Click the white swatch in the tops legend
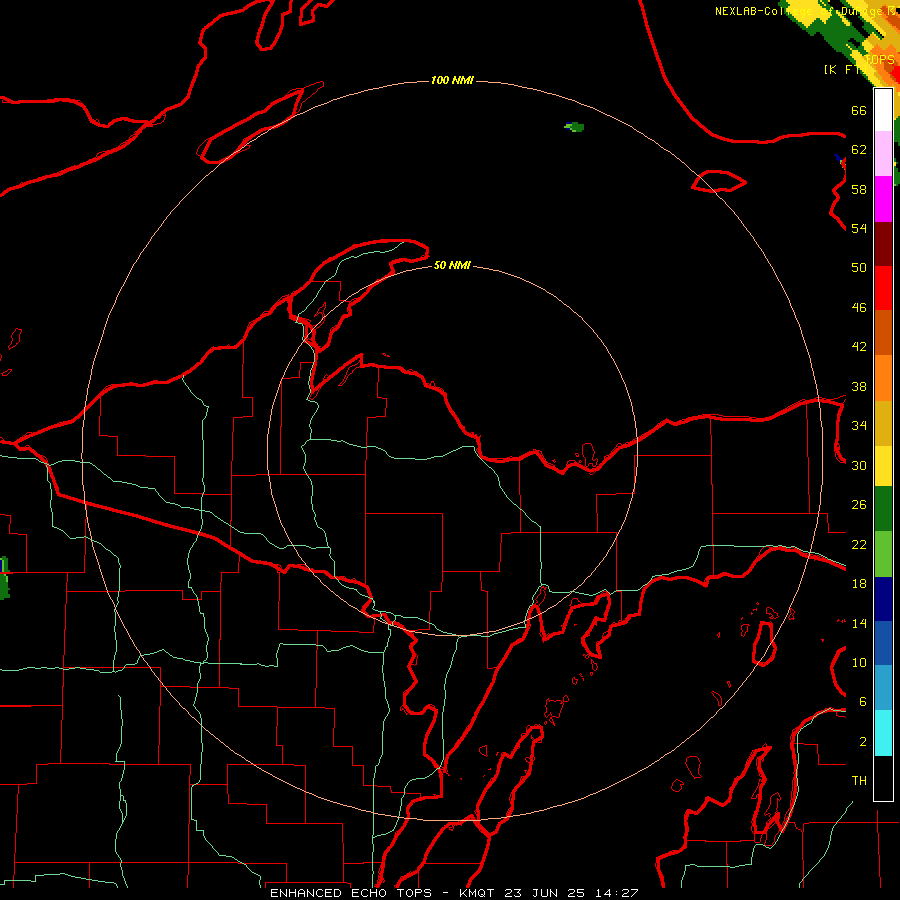Image resolution: width=900 pixels, height=900 pixels. point(883,110)
